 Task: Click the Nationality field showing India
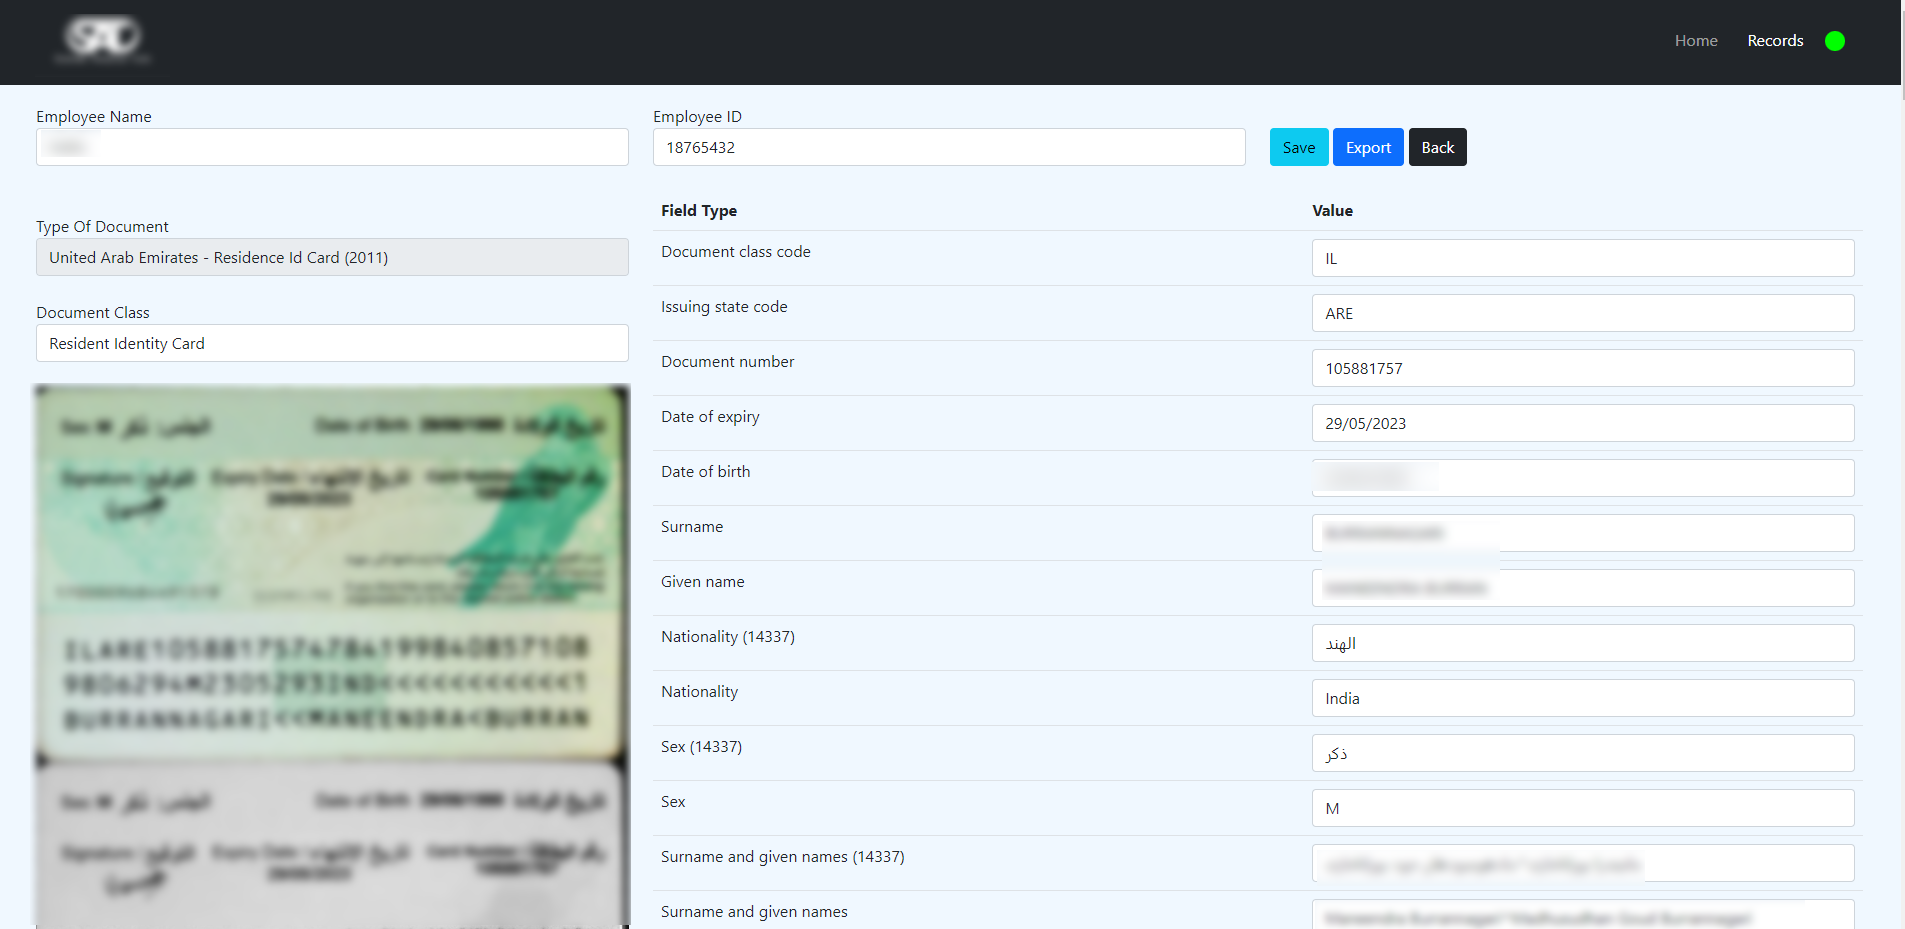click(1582, 698)
